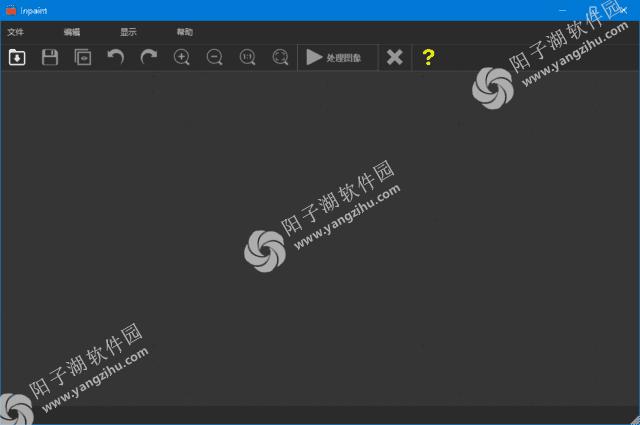Redo the last undone action
This screenshot has width=640, height=425.
149,57
